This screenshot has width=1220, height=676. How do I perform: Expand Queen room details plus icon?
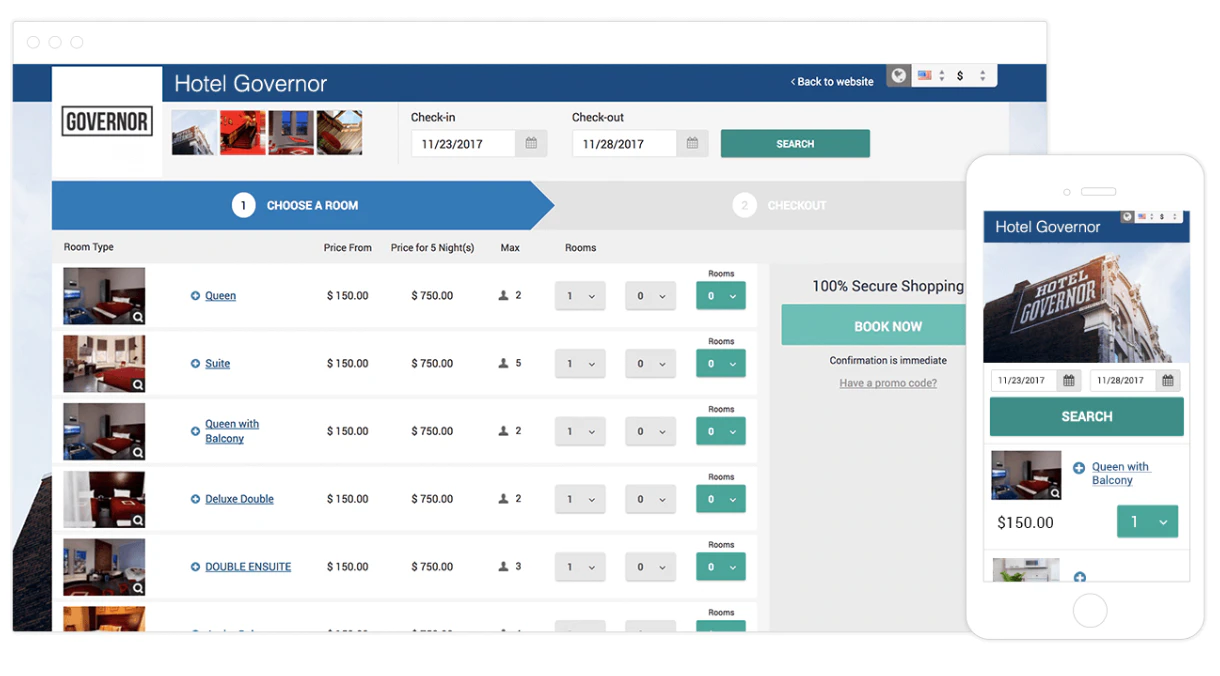195,296
